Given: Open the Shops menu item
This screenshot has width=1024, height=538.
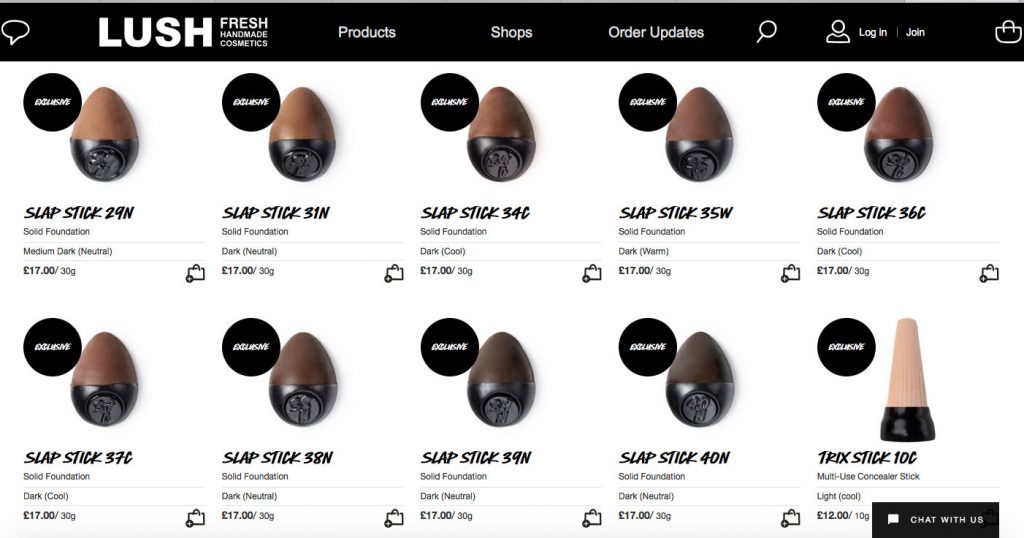Looking at the screenshot, I should point(513,32).
